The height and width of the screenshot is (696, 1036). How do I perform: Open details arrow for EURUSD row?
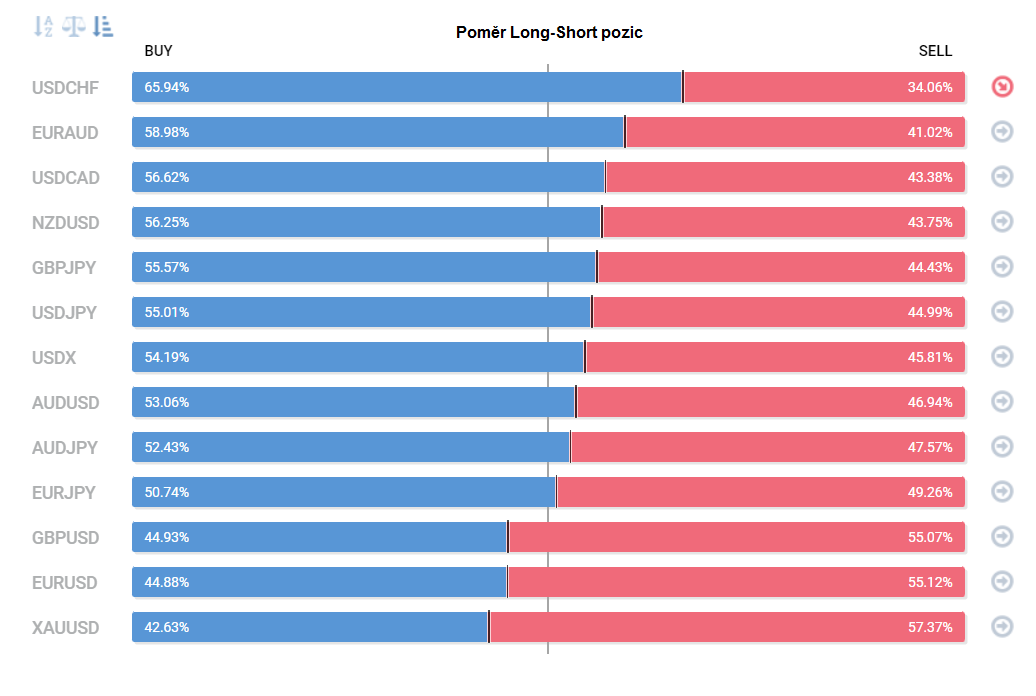tap(1002, 582)
